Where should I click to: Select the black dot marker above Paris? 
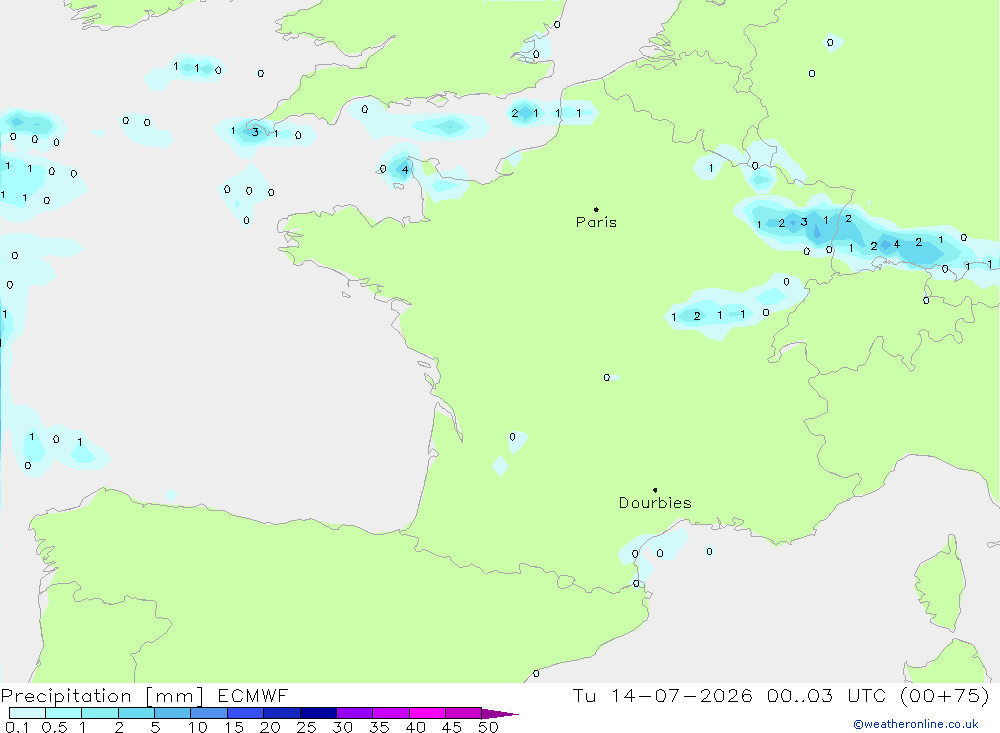coord(596,209)
